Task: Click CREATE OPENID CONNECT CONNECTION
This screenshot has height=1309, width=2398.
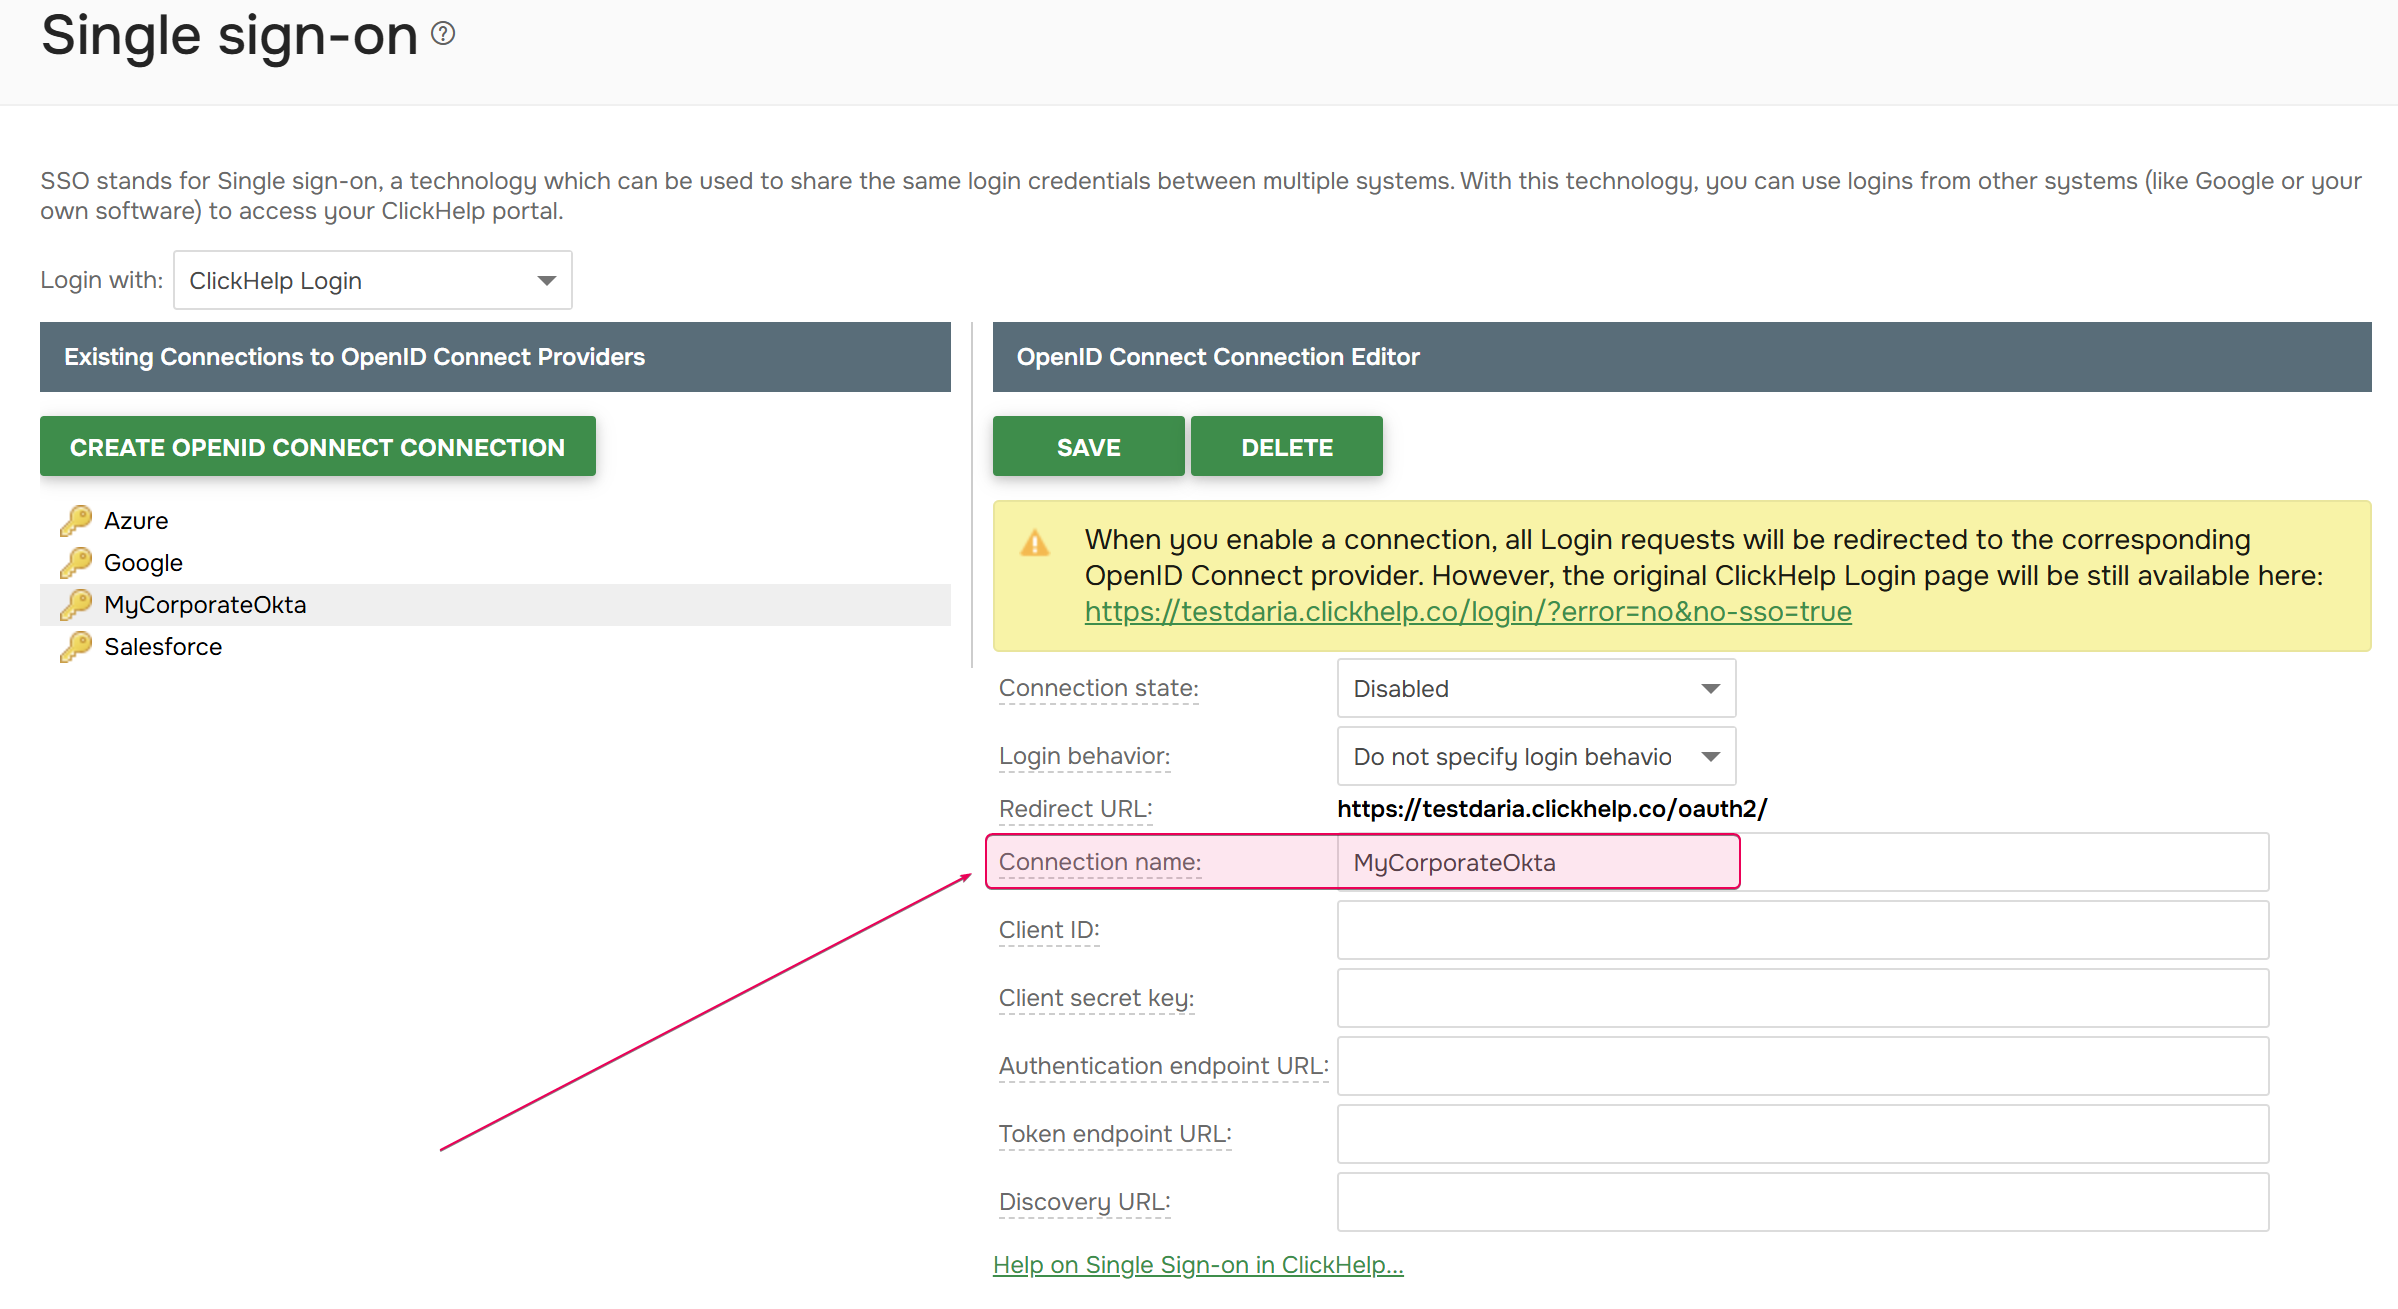Action: pyautogui.click(x=317, y=446)
